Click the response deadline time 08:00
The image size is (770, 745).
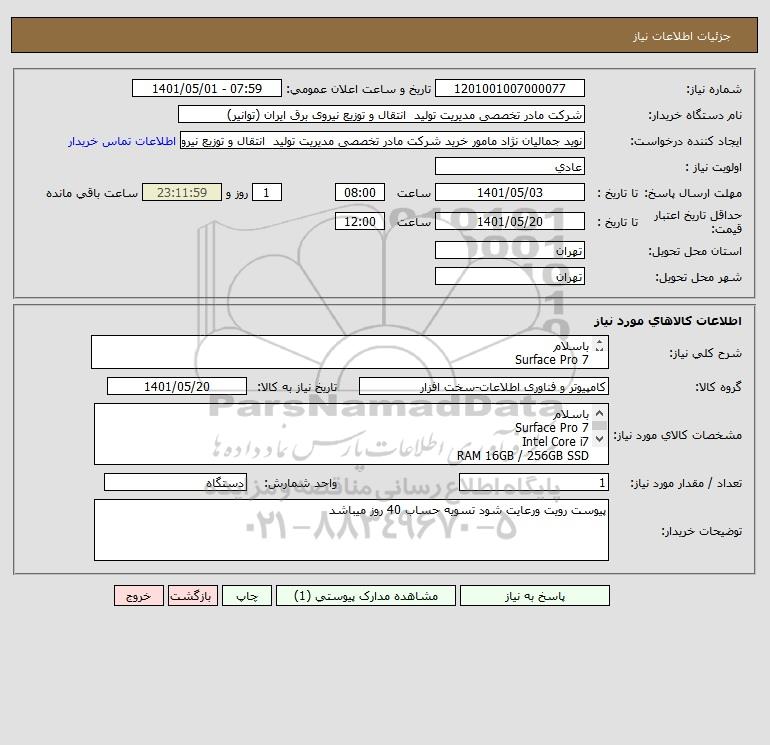click(360, 193)
